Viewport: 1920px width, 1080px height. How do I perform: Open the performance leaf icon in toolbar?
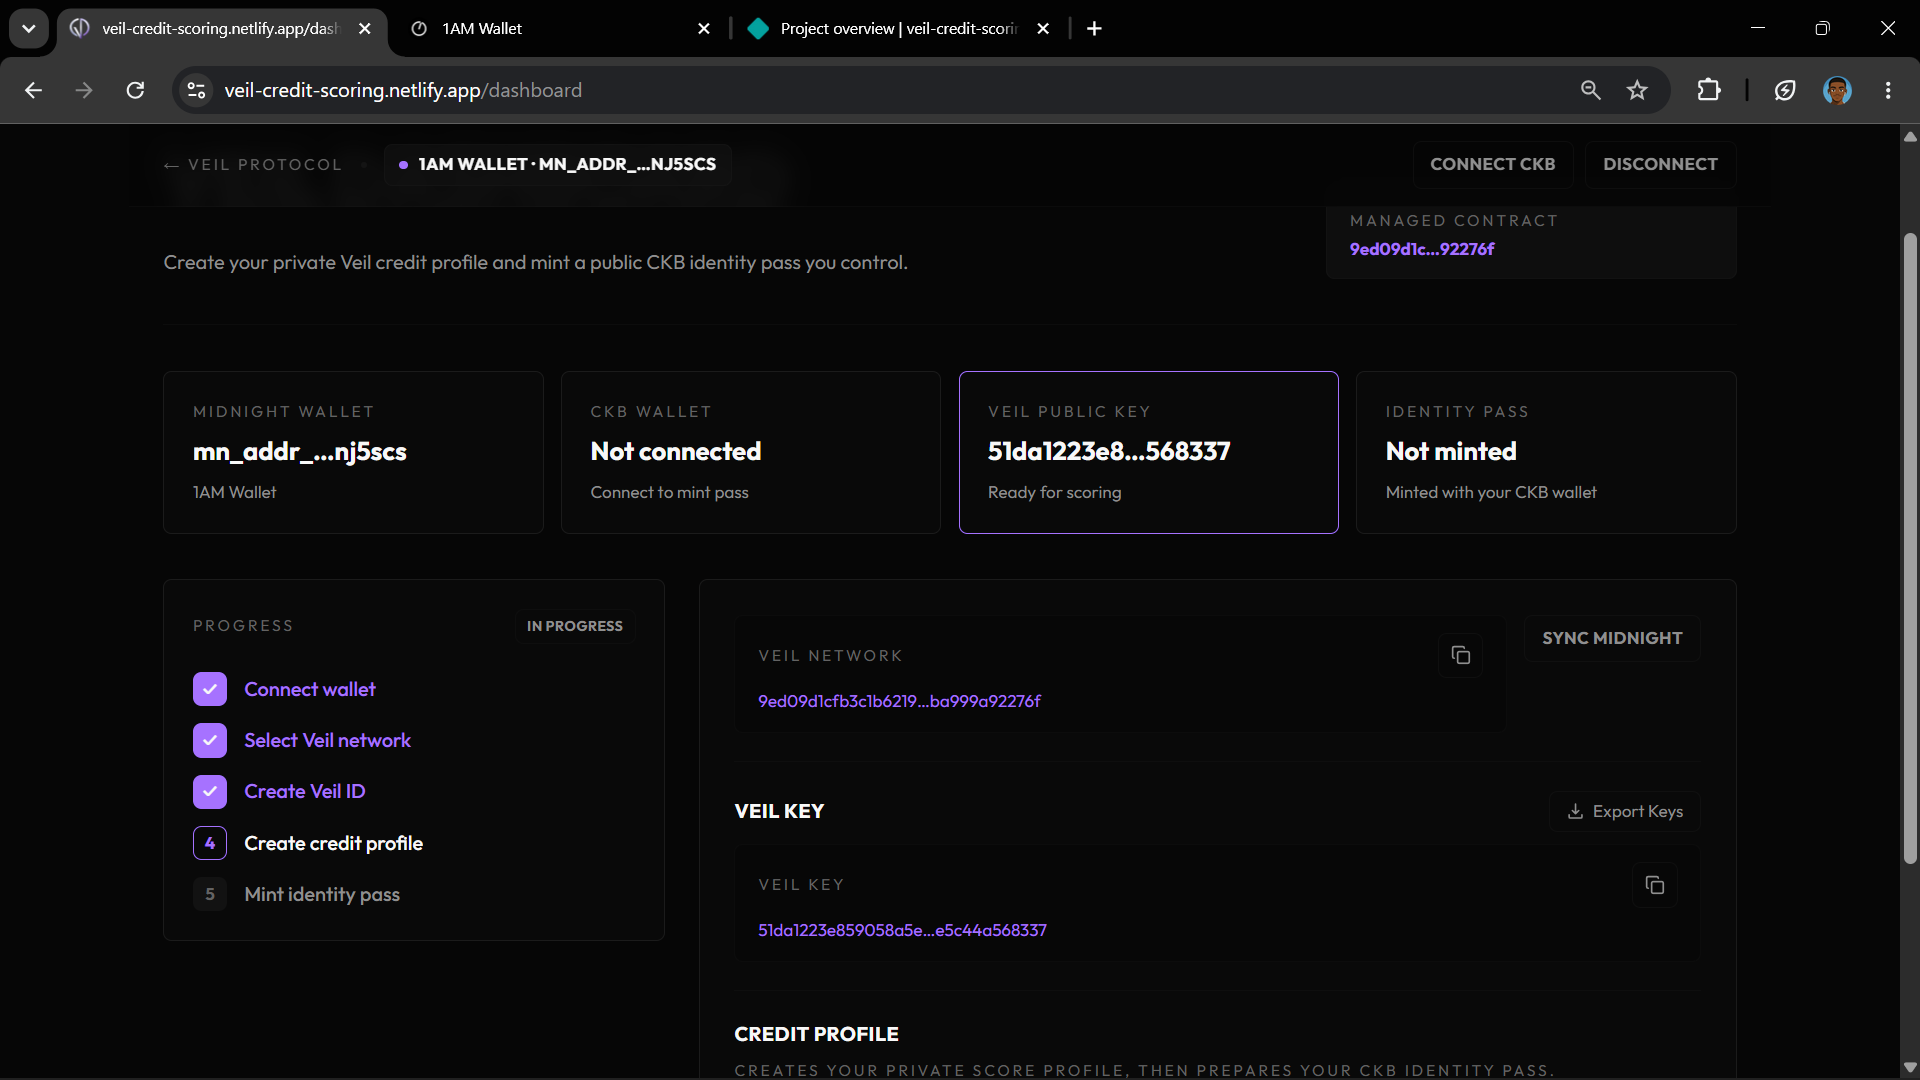1785,90
